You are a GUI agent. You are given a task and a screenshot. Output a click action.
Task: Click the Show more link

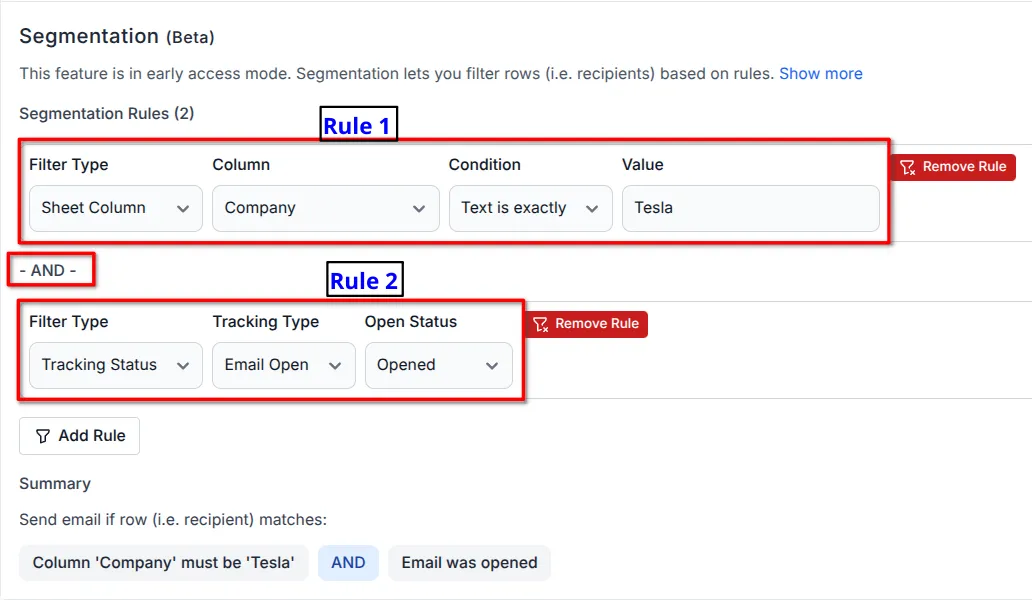(x=821, y=73)
